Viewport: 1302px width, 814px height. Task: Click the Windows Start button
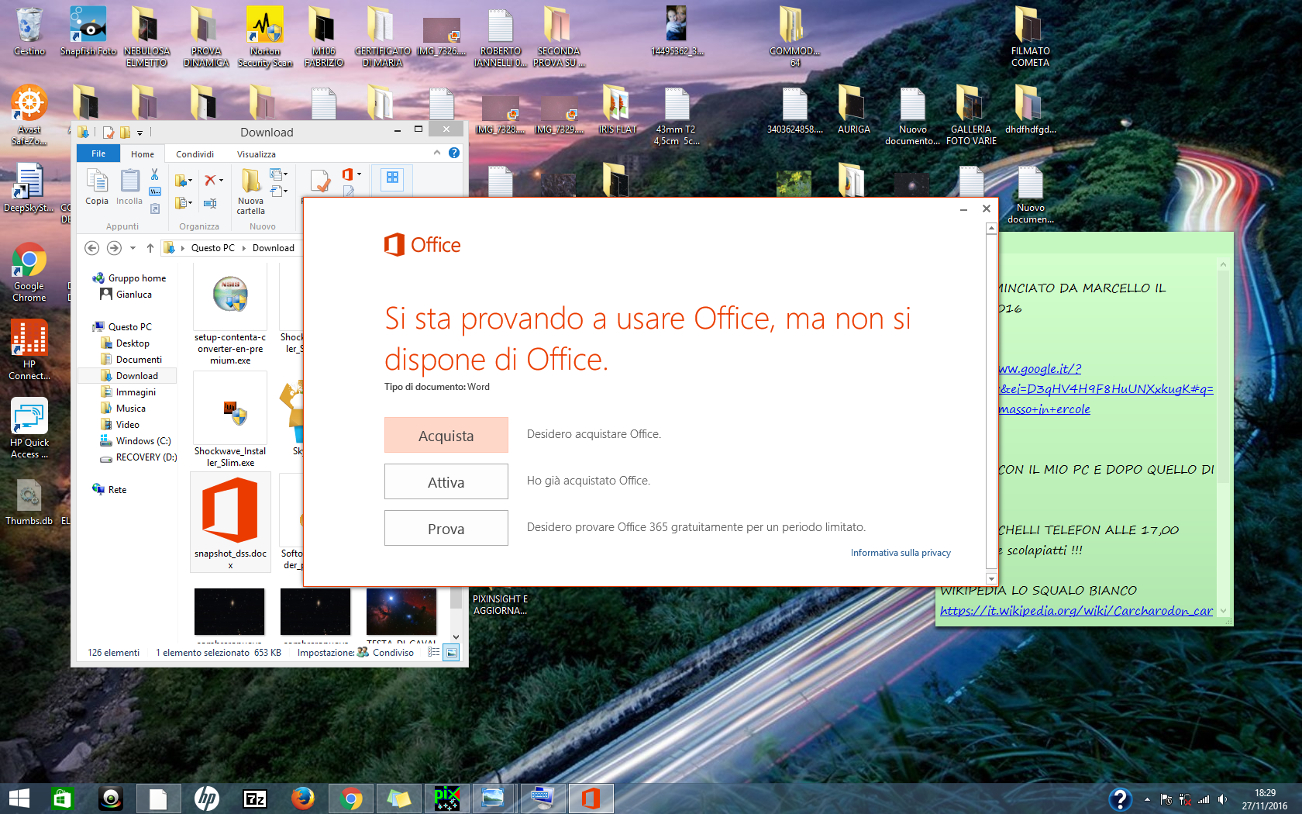click(x=19, y=798)
